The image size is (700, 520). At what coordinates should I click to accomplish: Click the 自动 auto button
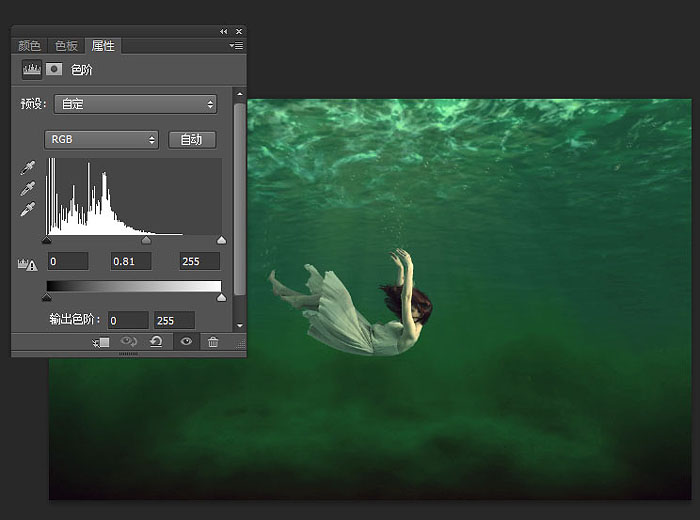point(192,140)
